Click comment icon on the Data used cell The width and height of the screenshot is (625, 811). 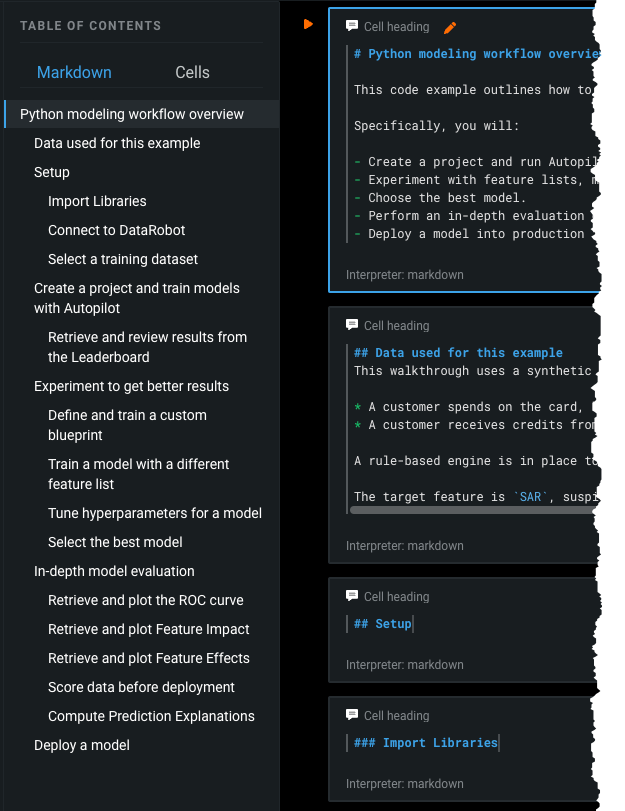pos(352,325)
